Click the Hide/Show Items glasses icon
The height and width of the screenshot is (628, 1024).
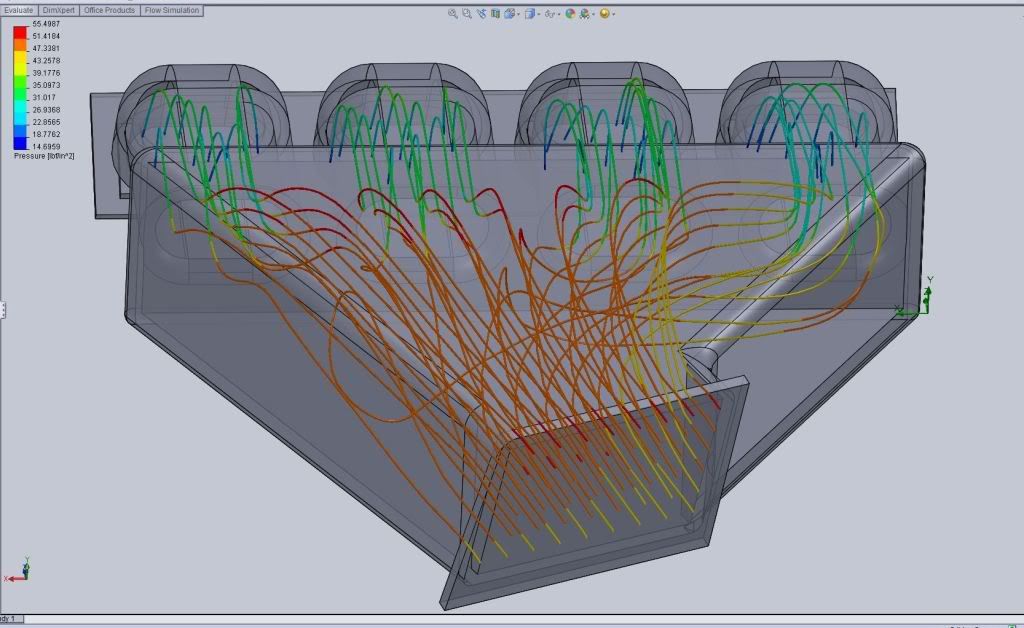pyautogui.click(x=550, y=14)
